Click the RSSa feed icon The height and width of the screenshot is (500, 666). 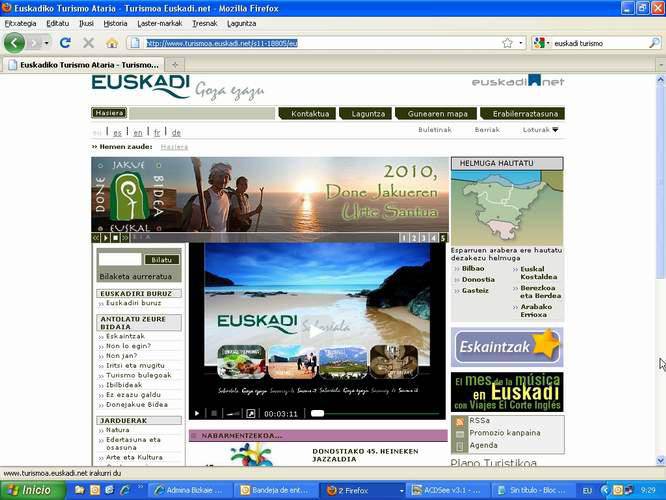pos(460,421)
